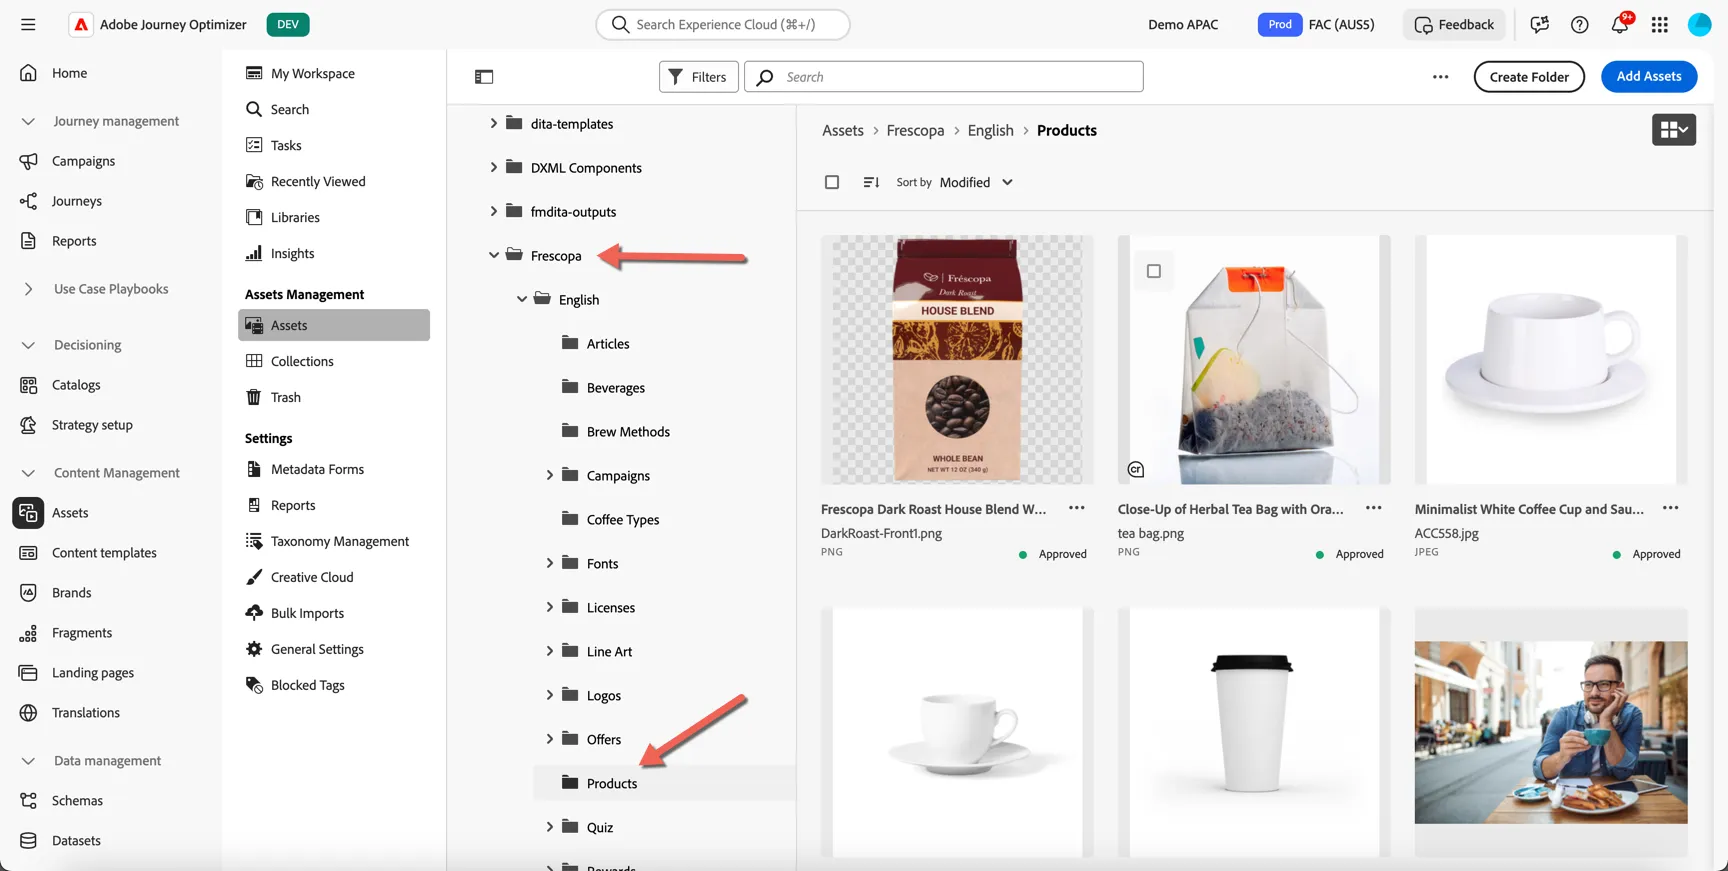The height and width of the screenshot is (871, 1728).
Task: Click the assets Search input field
Action: click(944, 77)
